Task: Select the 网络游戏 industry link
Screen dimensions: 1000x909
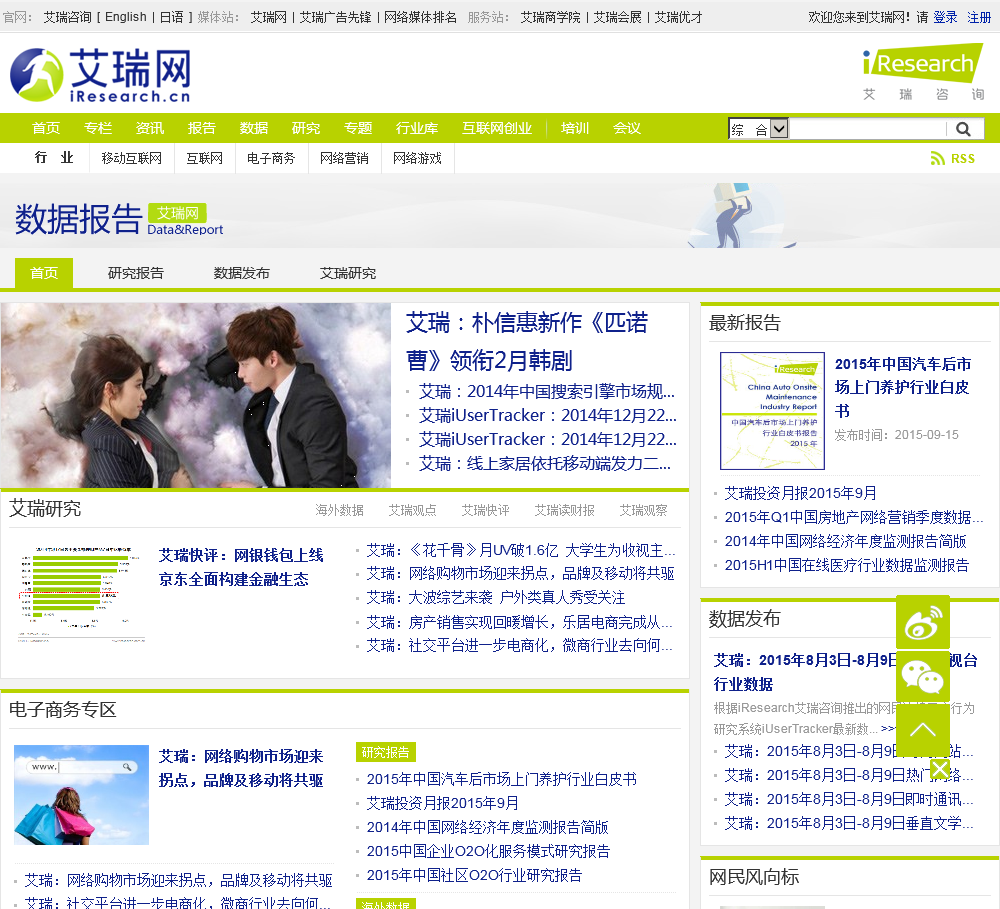Action: [x=418, y=158]
